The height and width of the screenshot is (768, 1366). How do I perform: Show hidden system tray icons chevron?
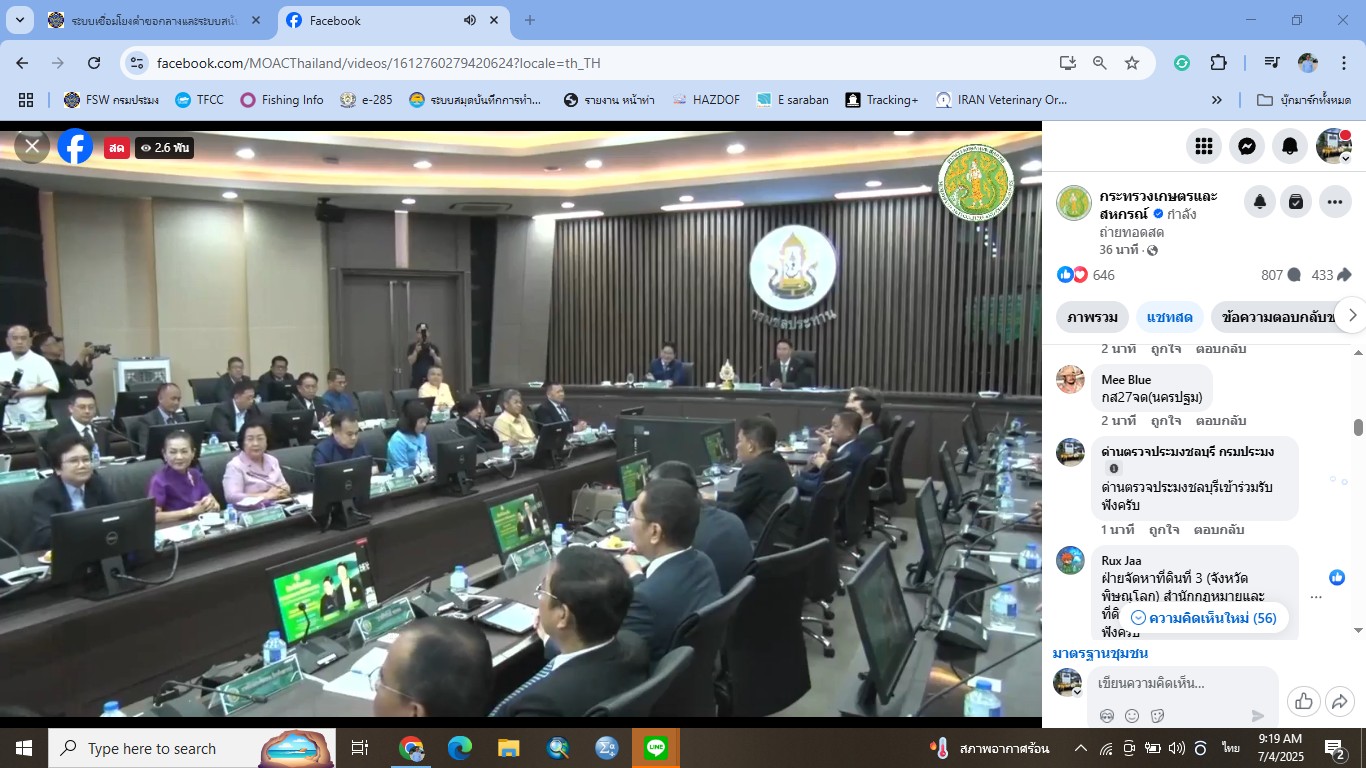point(1081,748)
